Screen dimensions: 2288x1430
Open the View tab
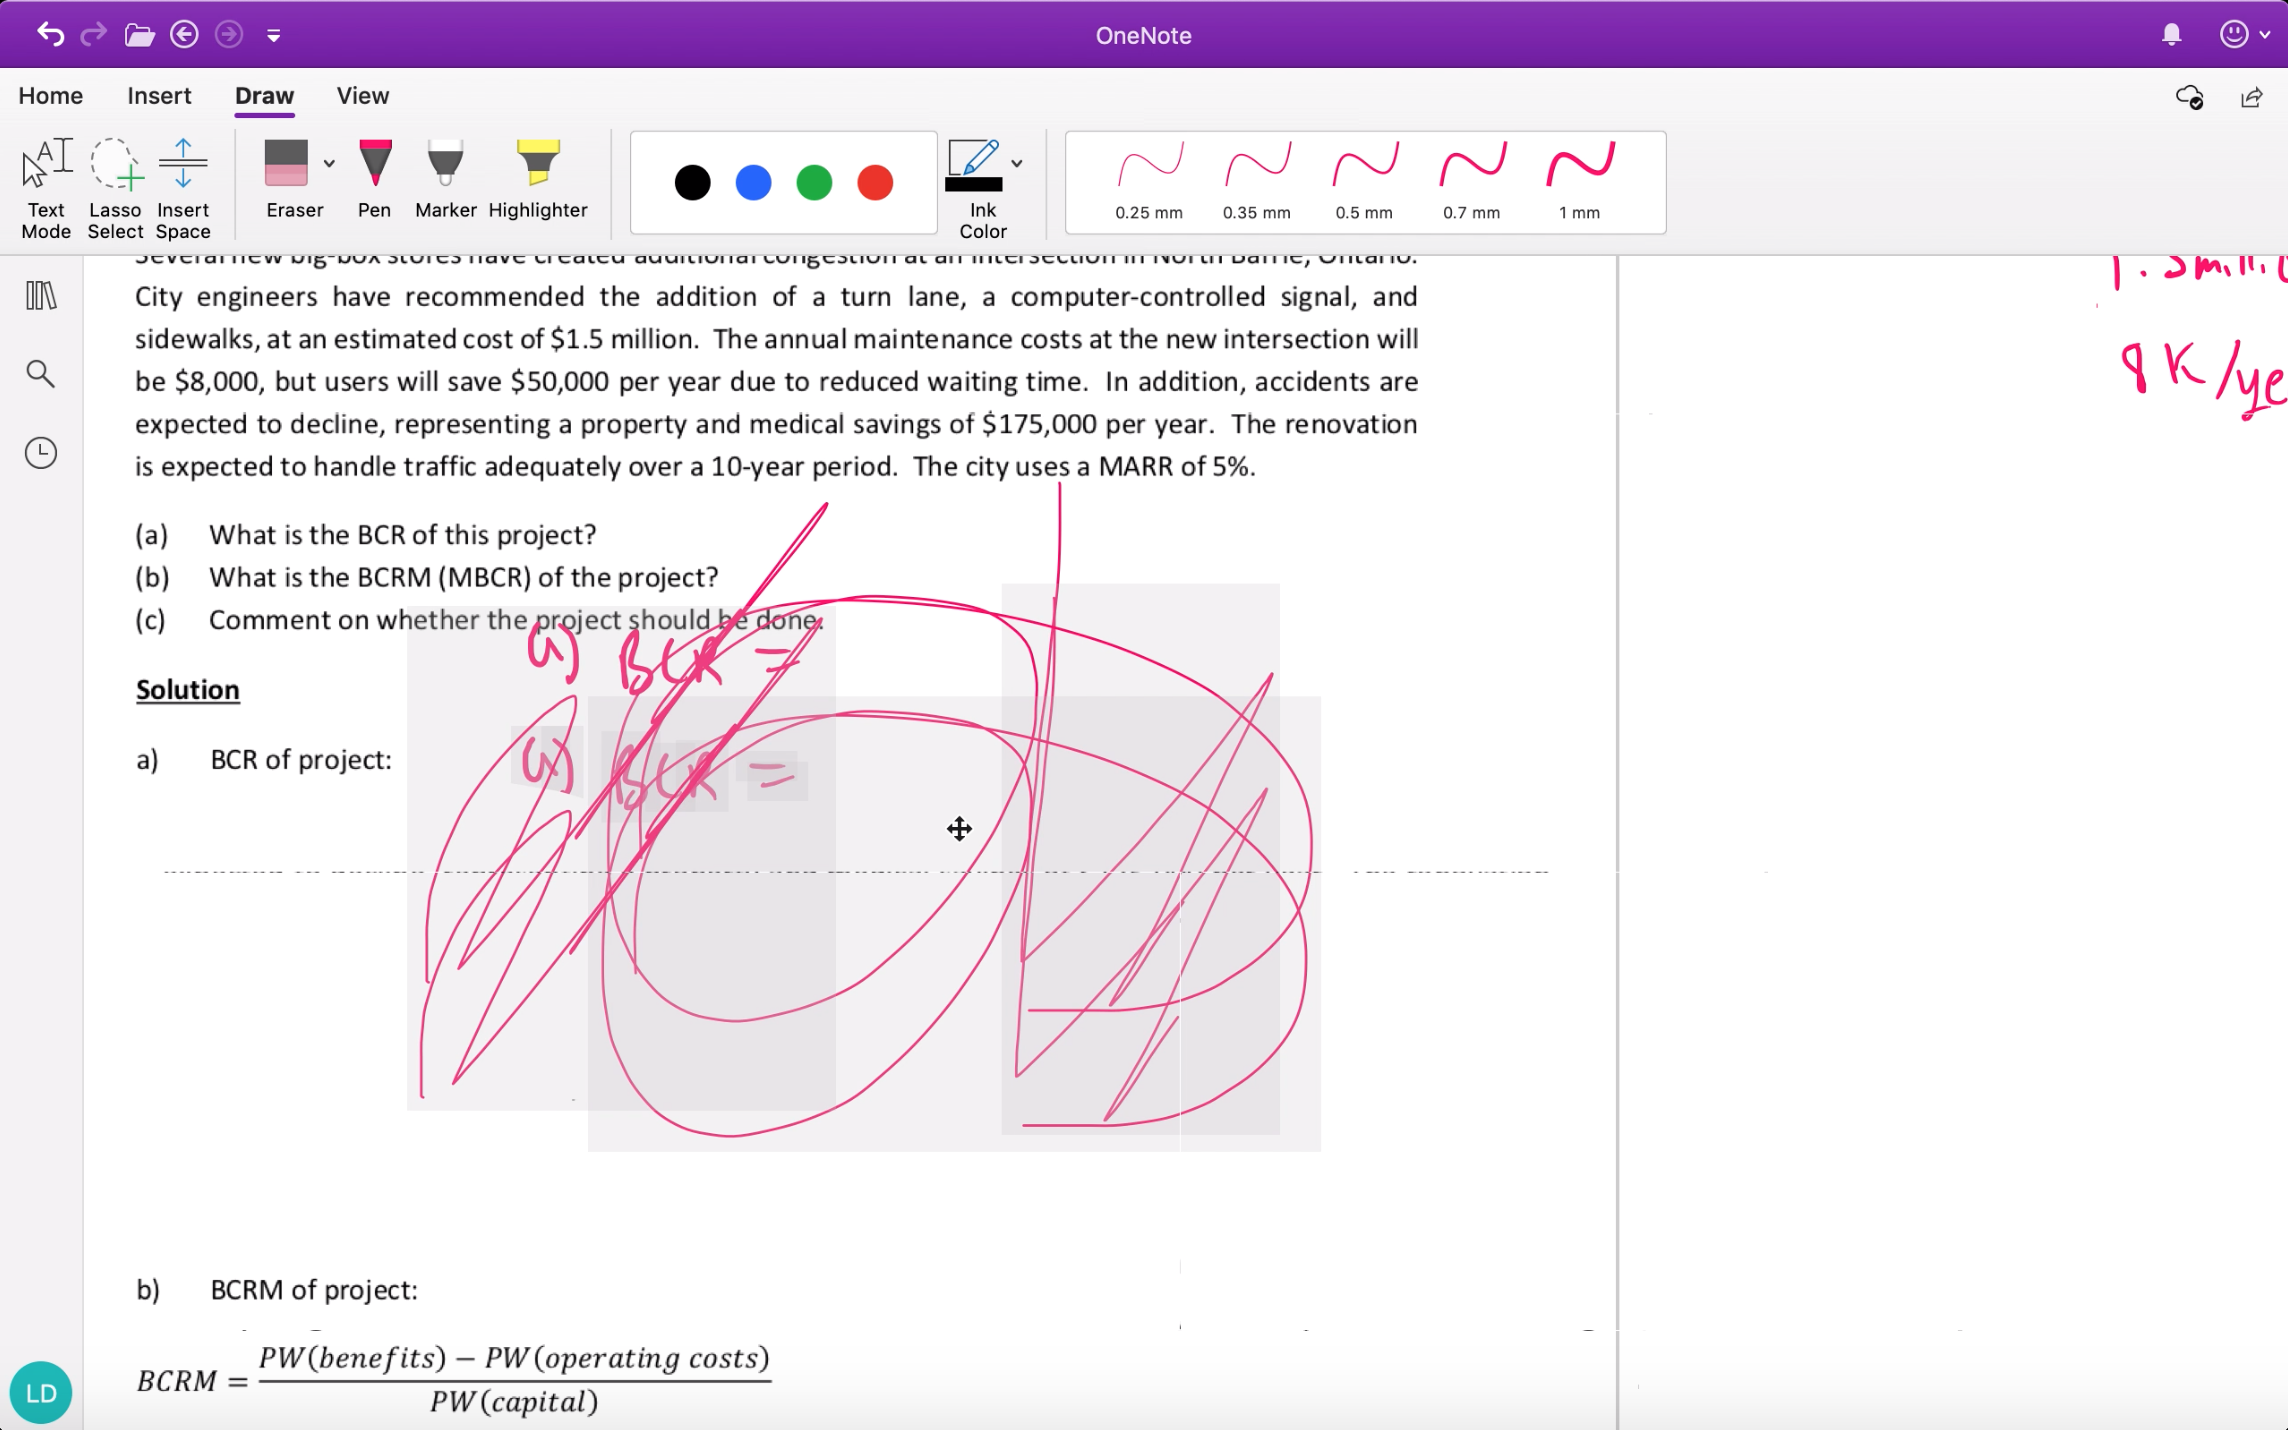[x=363, y=96]
